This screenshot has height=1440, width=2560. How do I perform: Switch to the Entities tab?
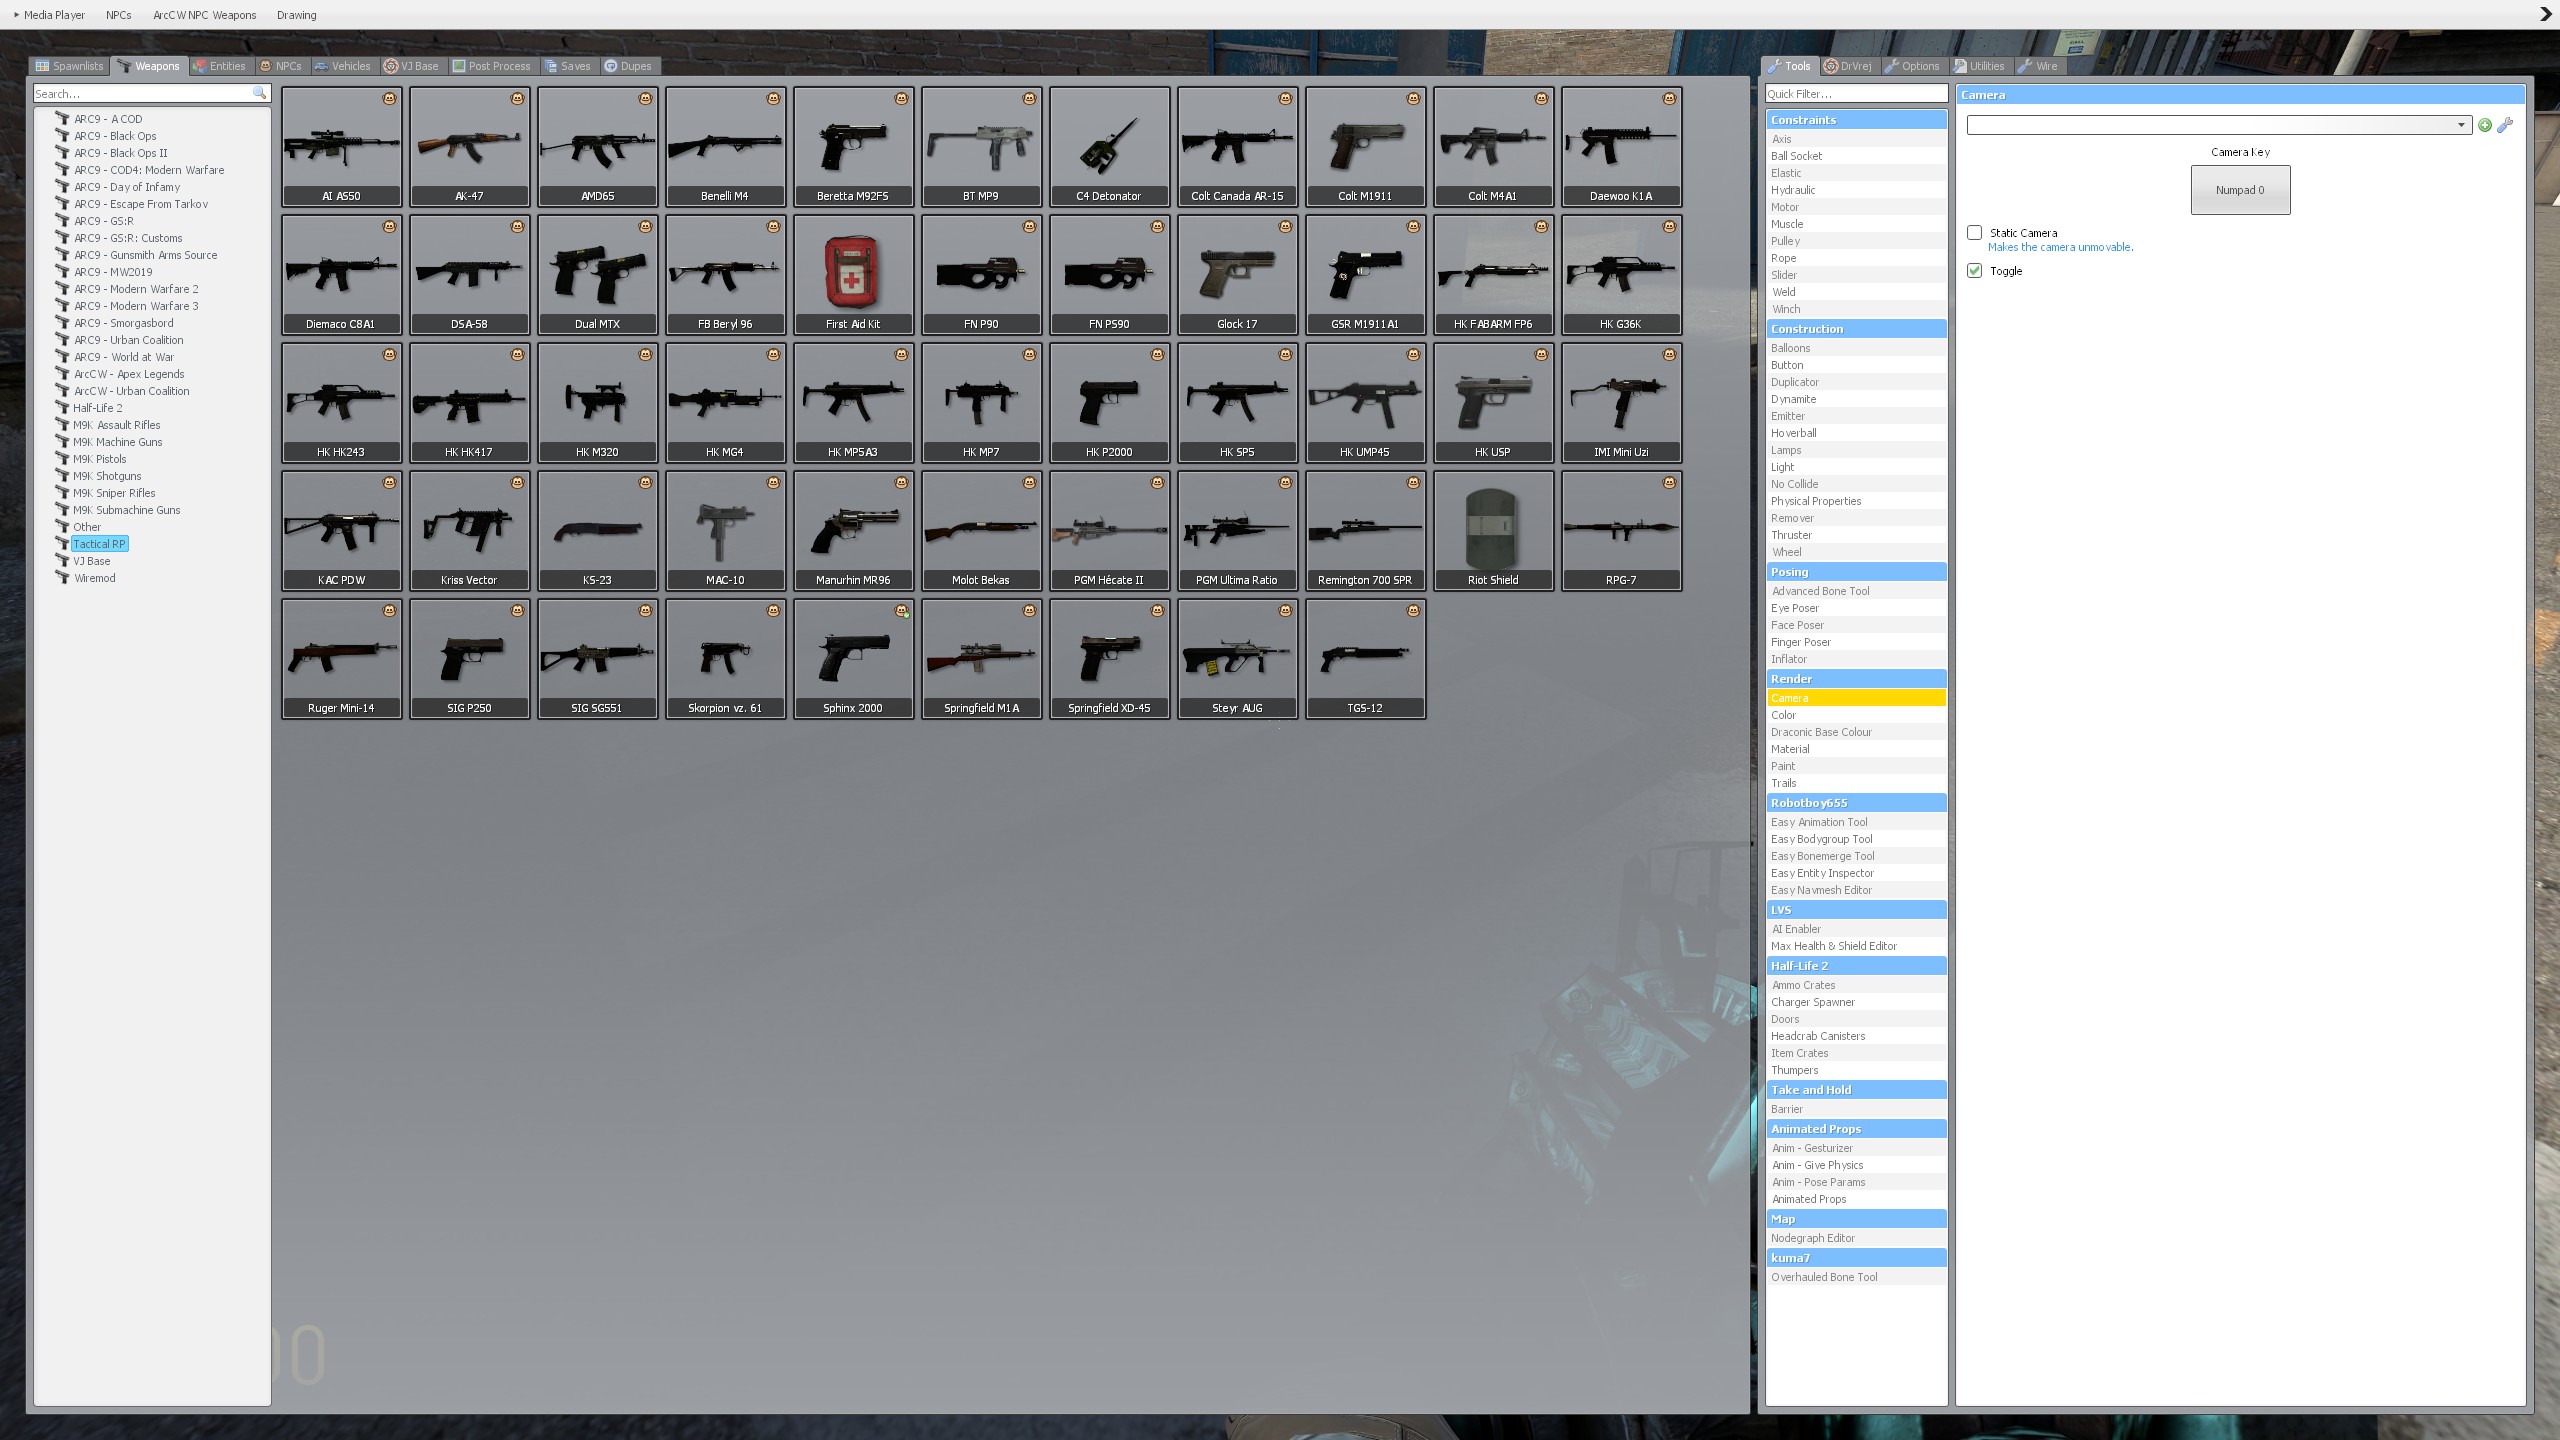(x=220, y=66)
